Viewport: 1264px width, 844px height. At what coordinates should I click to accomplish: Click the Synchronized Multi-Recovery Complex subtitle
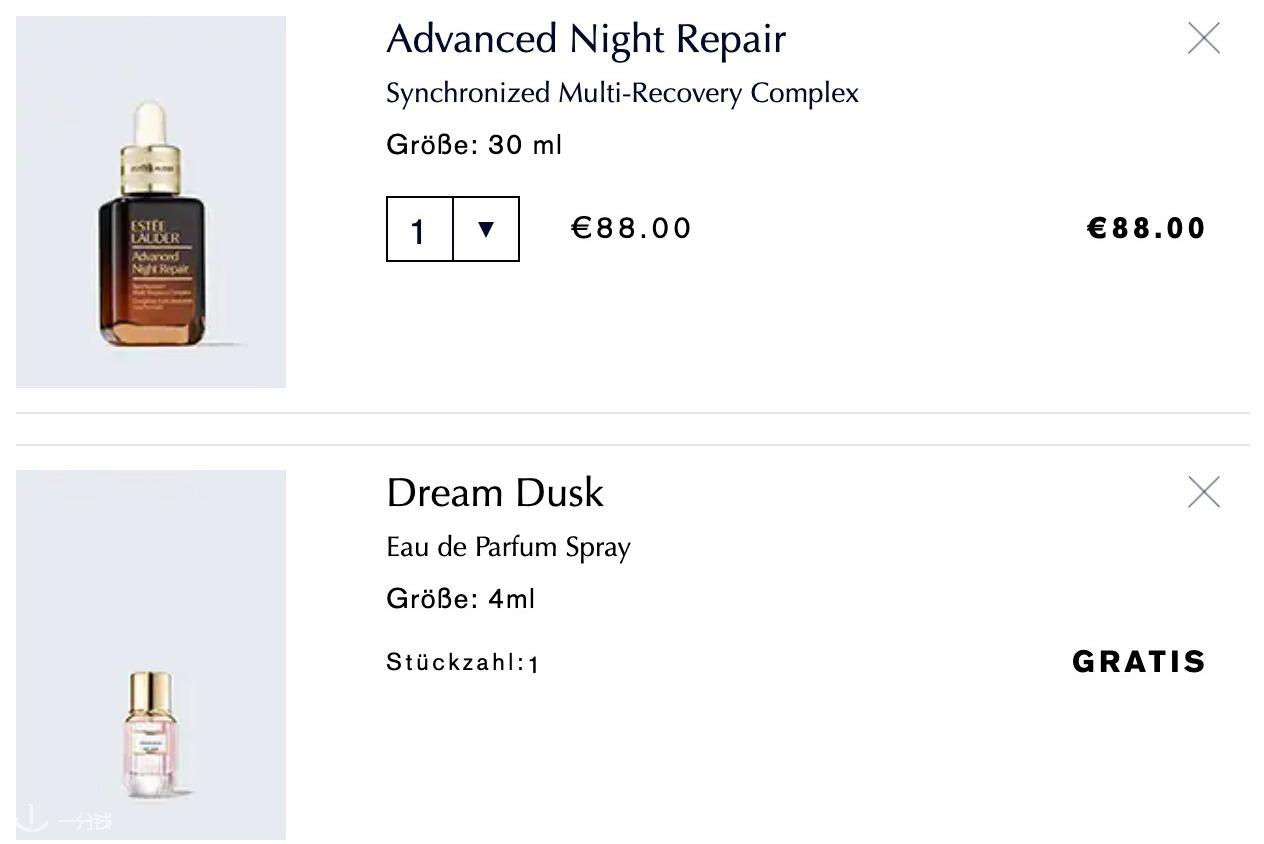click(x=622, y=93)
